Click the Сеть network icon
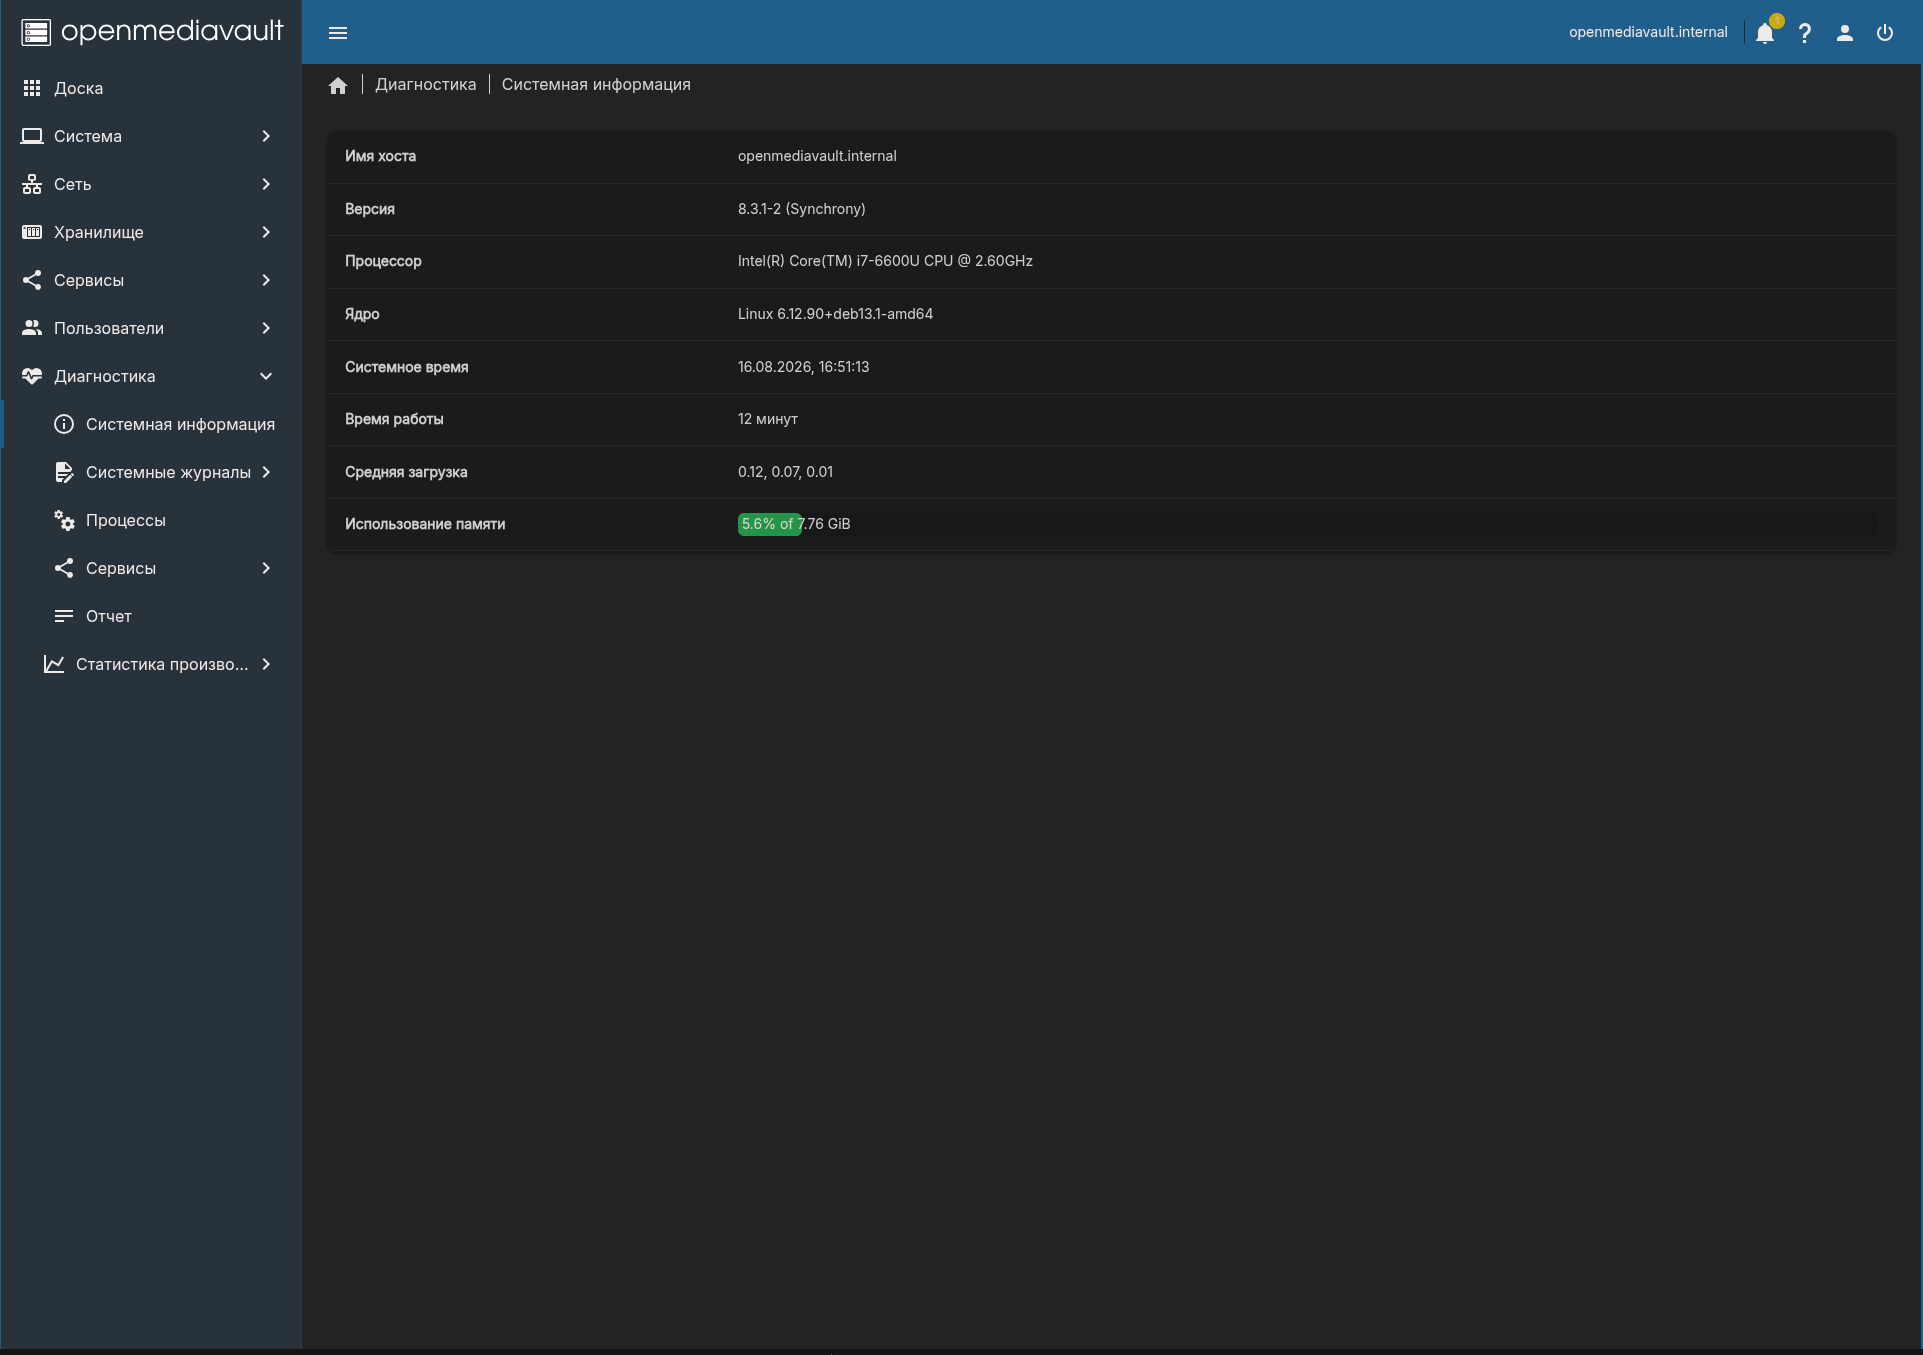1923x1355 pixels. point(32,184)
